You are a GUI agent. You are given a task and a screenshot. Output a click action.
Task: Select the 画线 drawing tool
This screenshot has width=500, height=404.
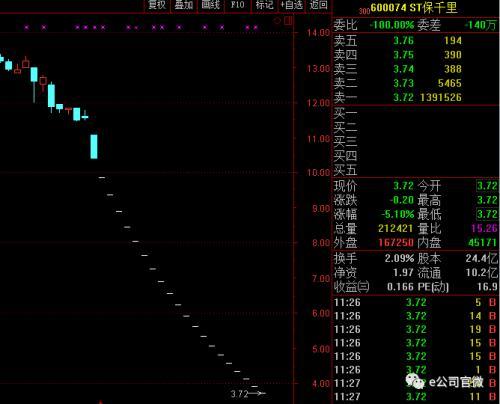click(x=211, y=5)
